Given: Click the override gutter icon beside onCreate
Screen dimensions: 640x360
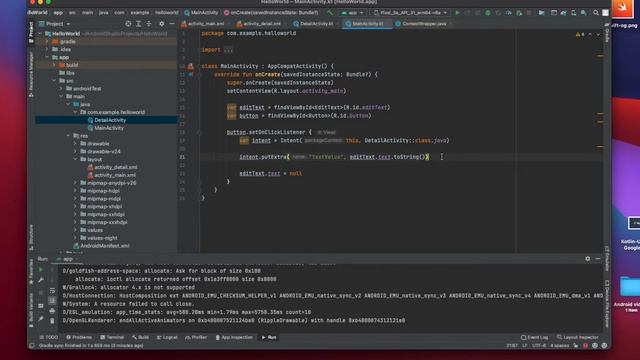Looking at the screenshot, I should (x=191, y=75).
